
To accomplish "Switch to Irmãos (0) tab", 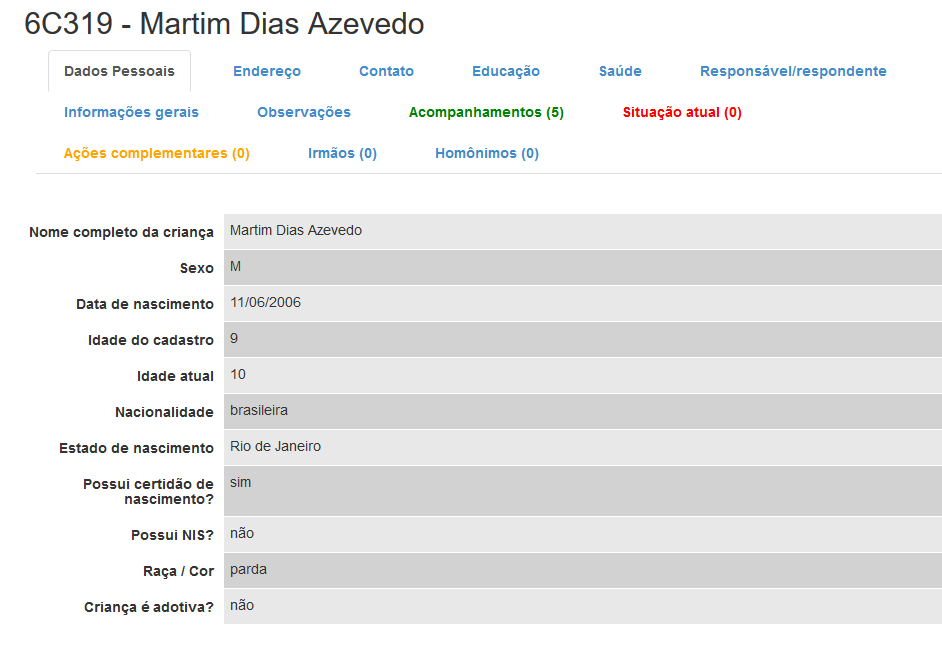I will (342, 153).
